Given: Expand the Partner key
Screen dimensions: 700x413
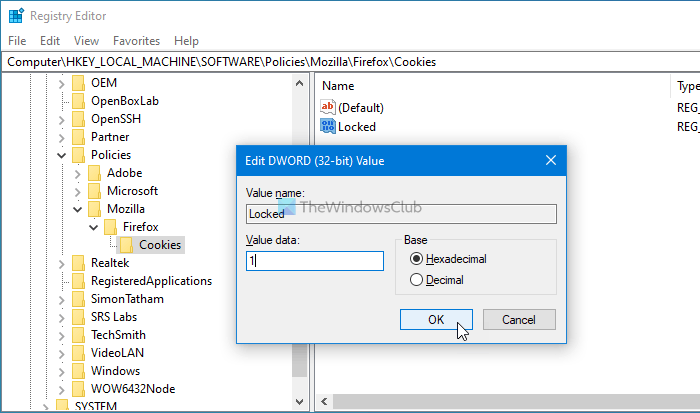Looking at the screenshot, I should [x=62, y=138].
